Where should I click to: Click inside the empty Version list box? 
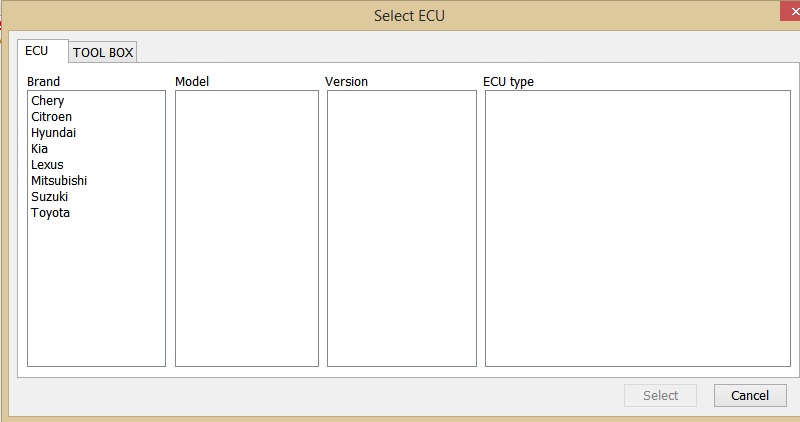point(401,228)
